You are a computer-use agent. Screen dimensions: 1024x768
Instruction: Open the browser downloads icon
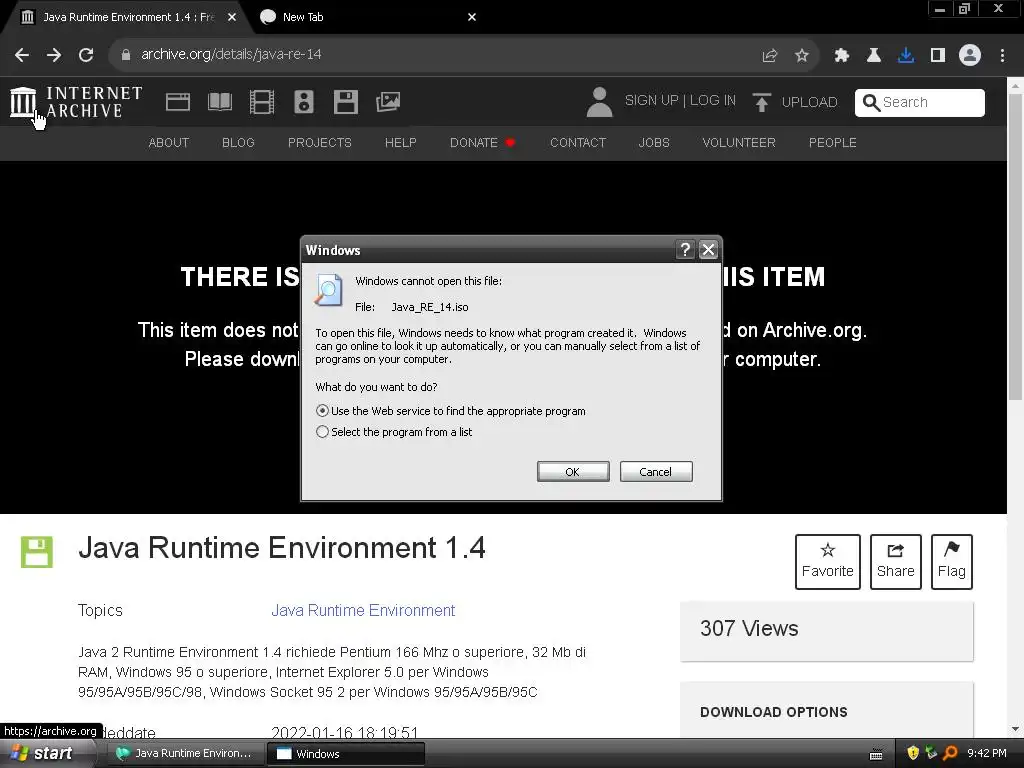[906, 55]
